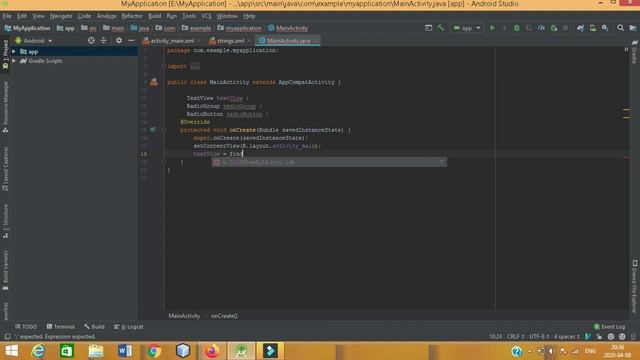
Task: Open the Project Structure icon in toolbar
Action: pyautogui.click(x=633, y=28)
